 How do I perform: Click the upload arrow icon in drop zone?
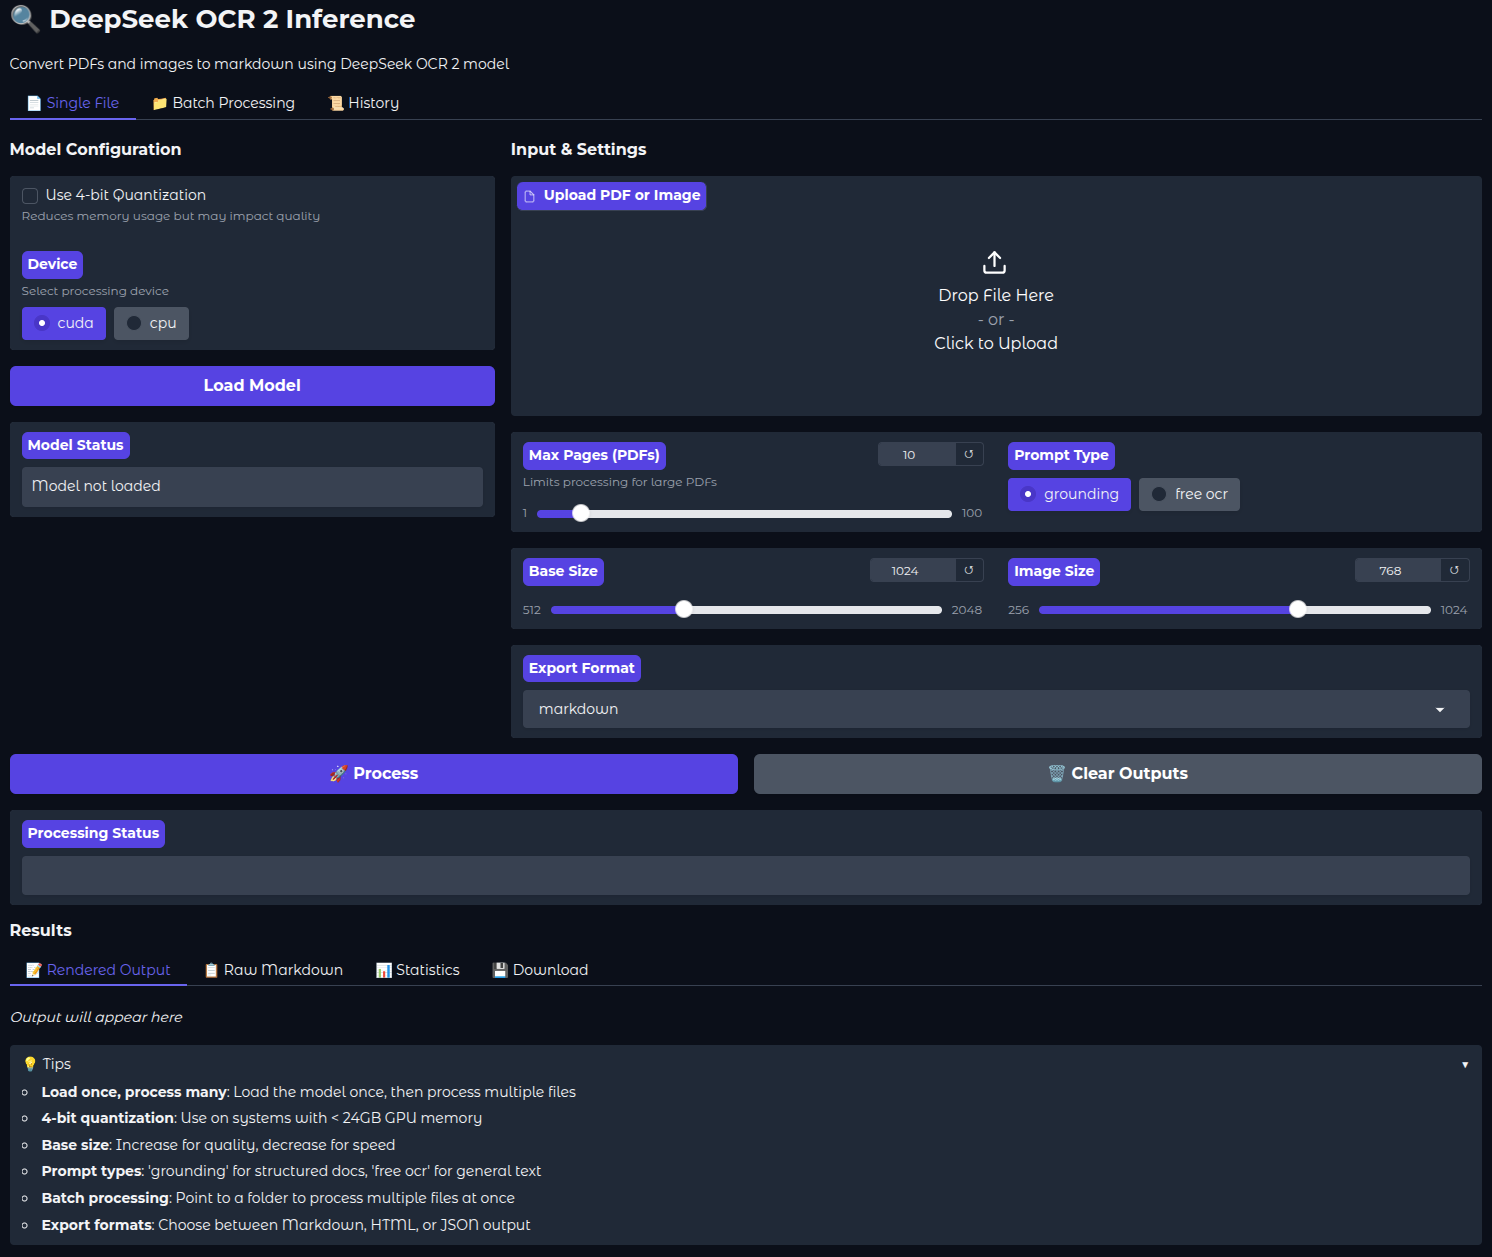click(994, 263)
